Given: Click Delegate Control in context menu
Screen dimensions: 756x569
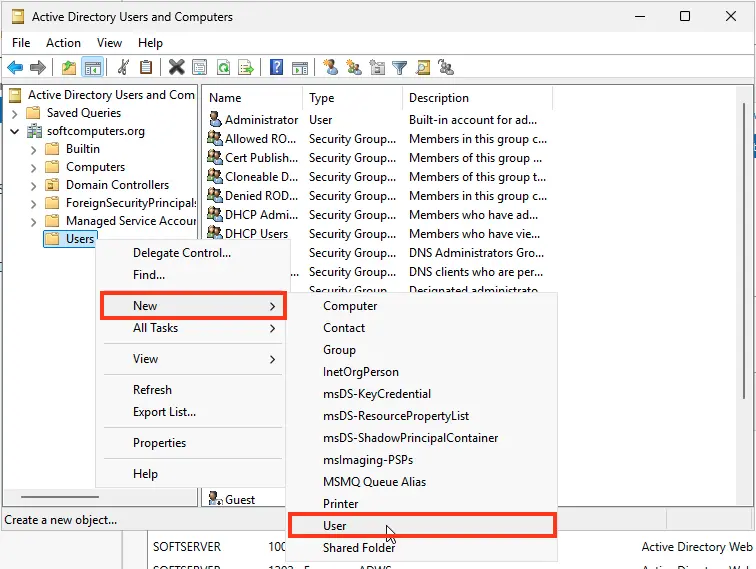Looking at the screenshot, I should click(x=182, y=253).
